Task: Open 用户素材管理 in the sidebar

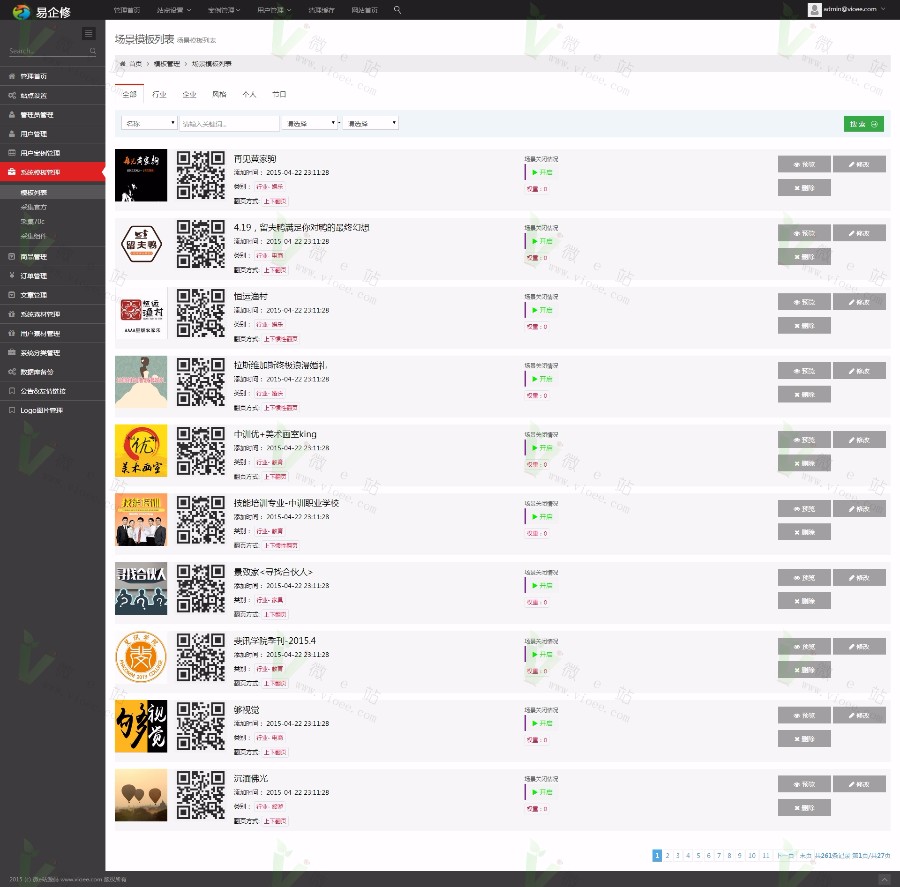Action: click(52, 334)
